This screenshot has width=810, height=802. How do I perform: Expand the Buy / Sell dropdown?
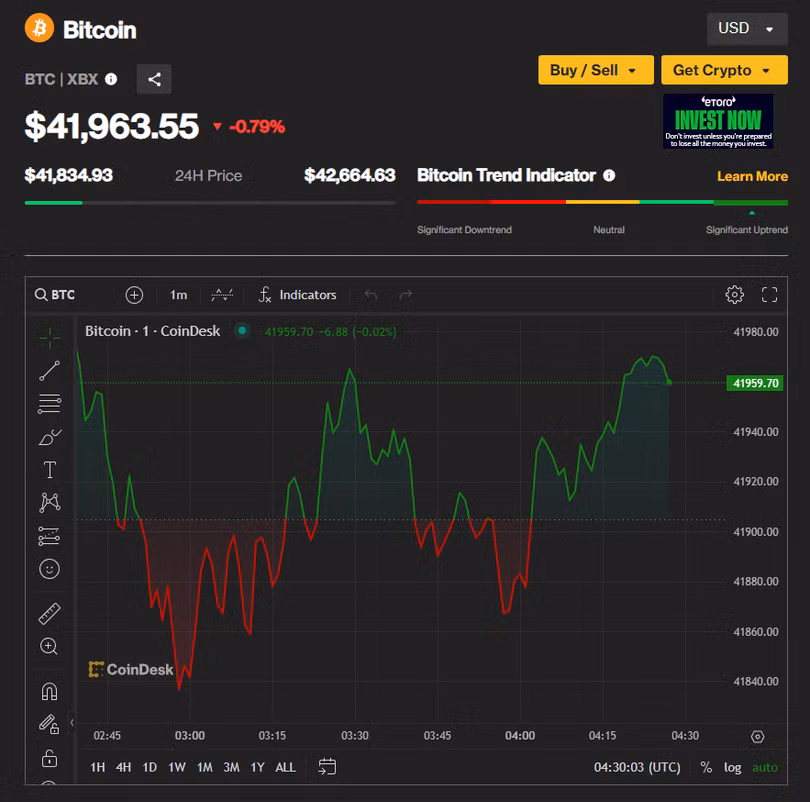[595, 70]
